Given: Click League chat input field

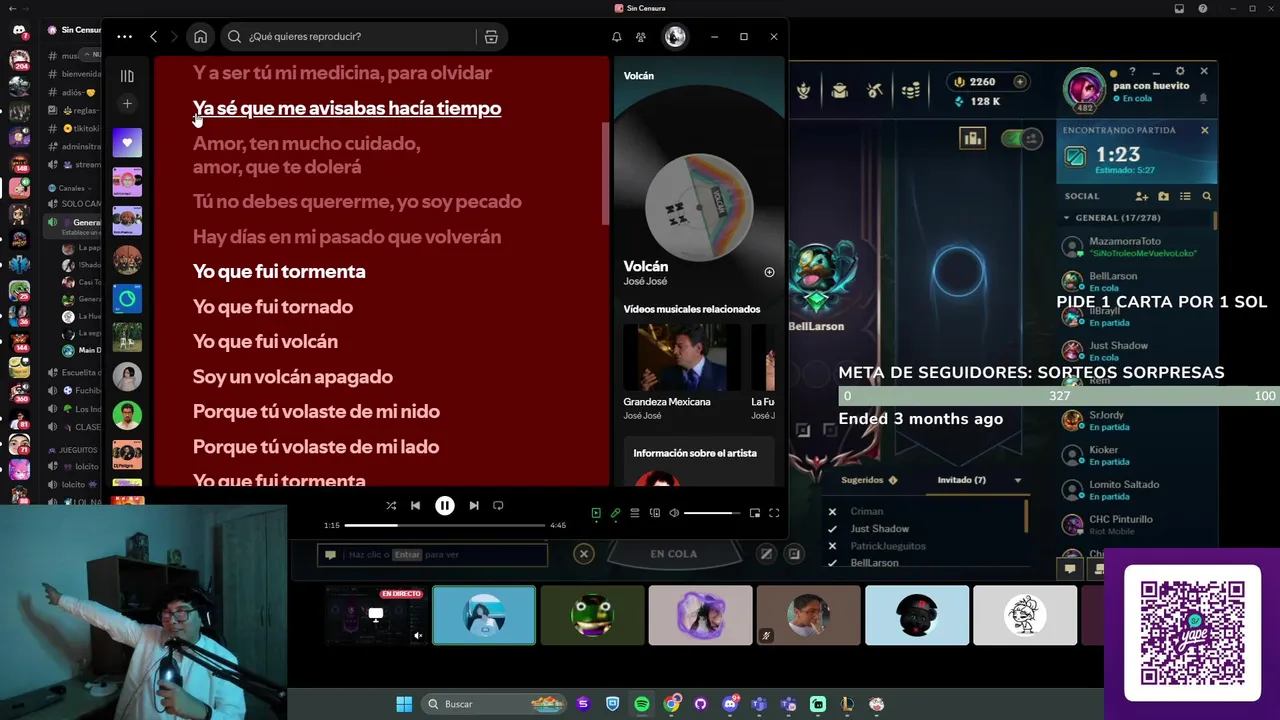Looking at the screenshot, I should coord(432,555).
